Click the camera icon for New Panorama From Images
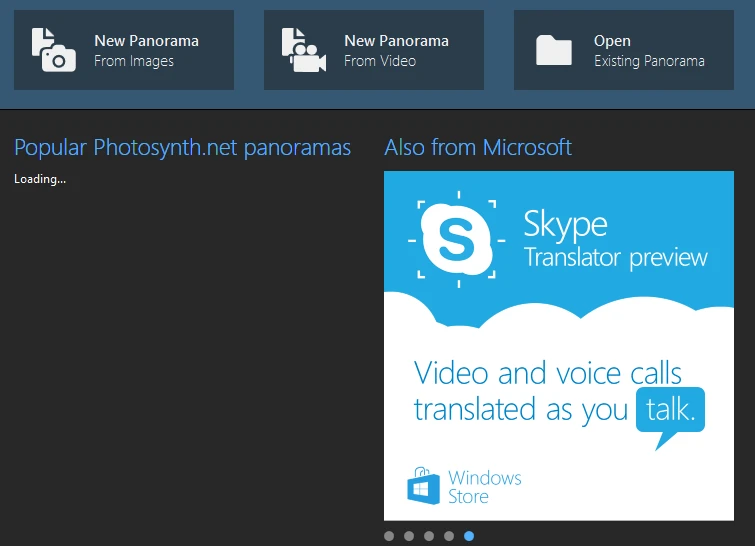Image resolution: width=755 pixels, height=546 pixels. tap(53, 50)
